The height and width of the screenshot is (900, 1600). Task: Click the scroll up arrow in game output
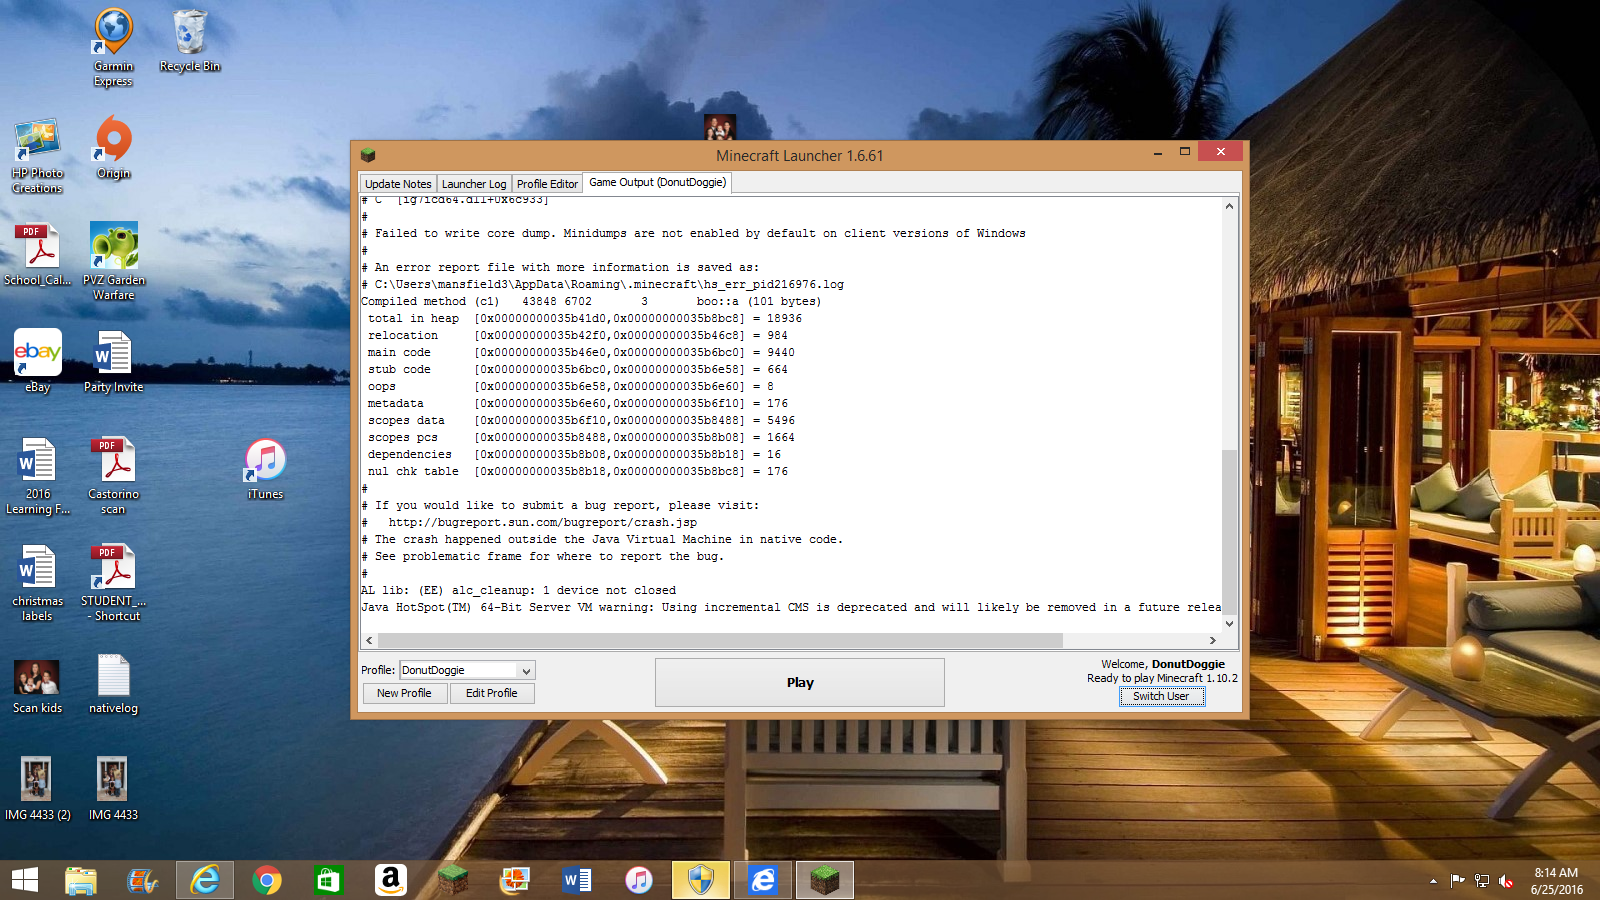[1230, 206]
